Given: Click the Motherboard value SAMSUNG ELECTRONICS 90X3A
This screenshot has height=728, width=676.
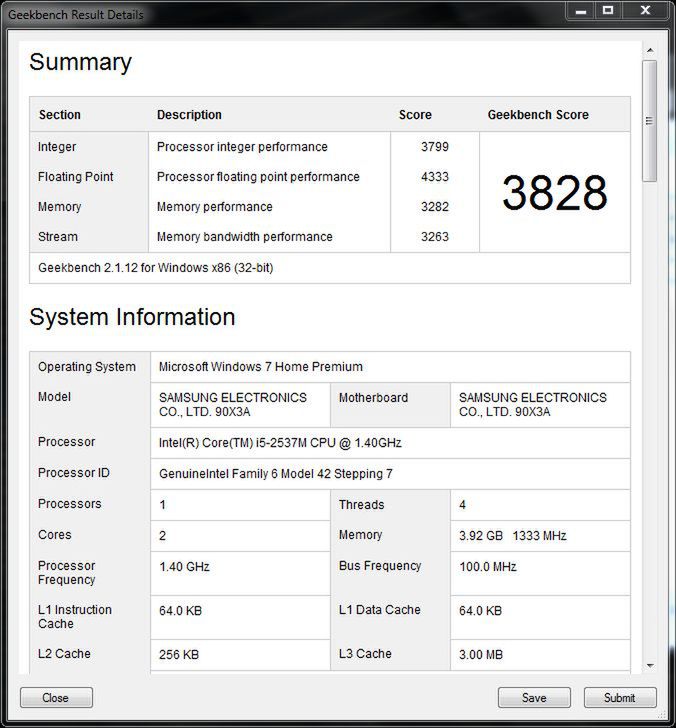Looking at the screenshot, I should (533, 404).
